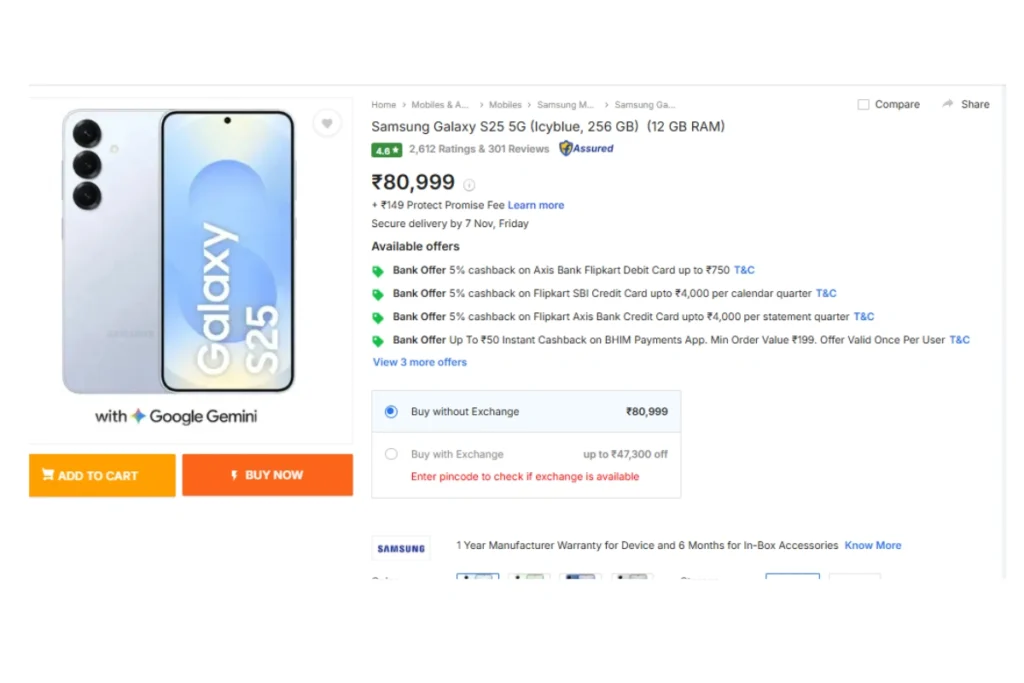Open Know More warranty link
The height and width of the screenshot is (683, 1024).
(x=872, y=545)
